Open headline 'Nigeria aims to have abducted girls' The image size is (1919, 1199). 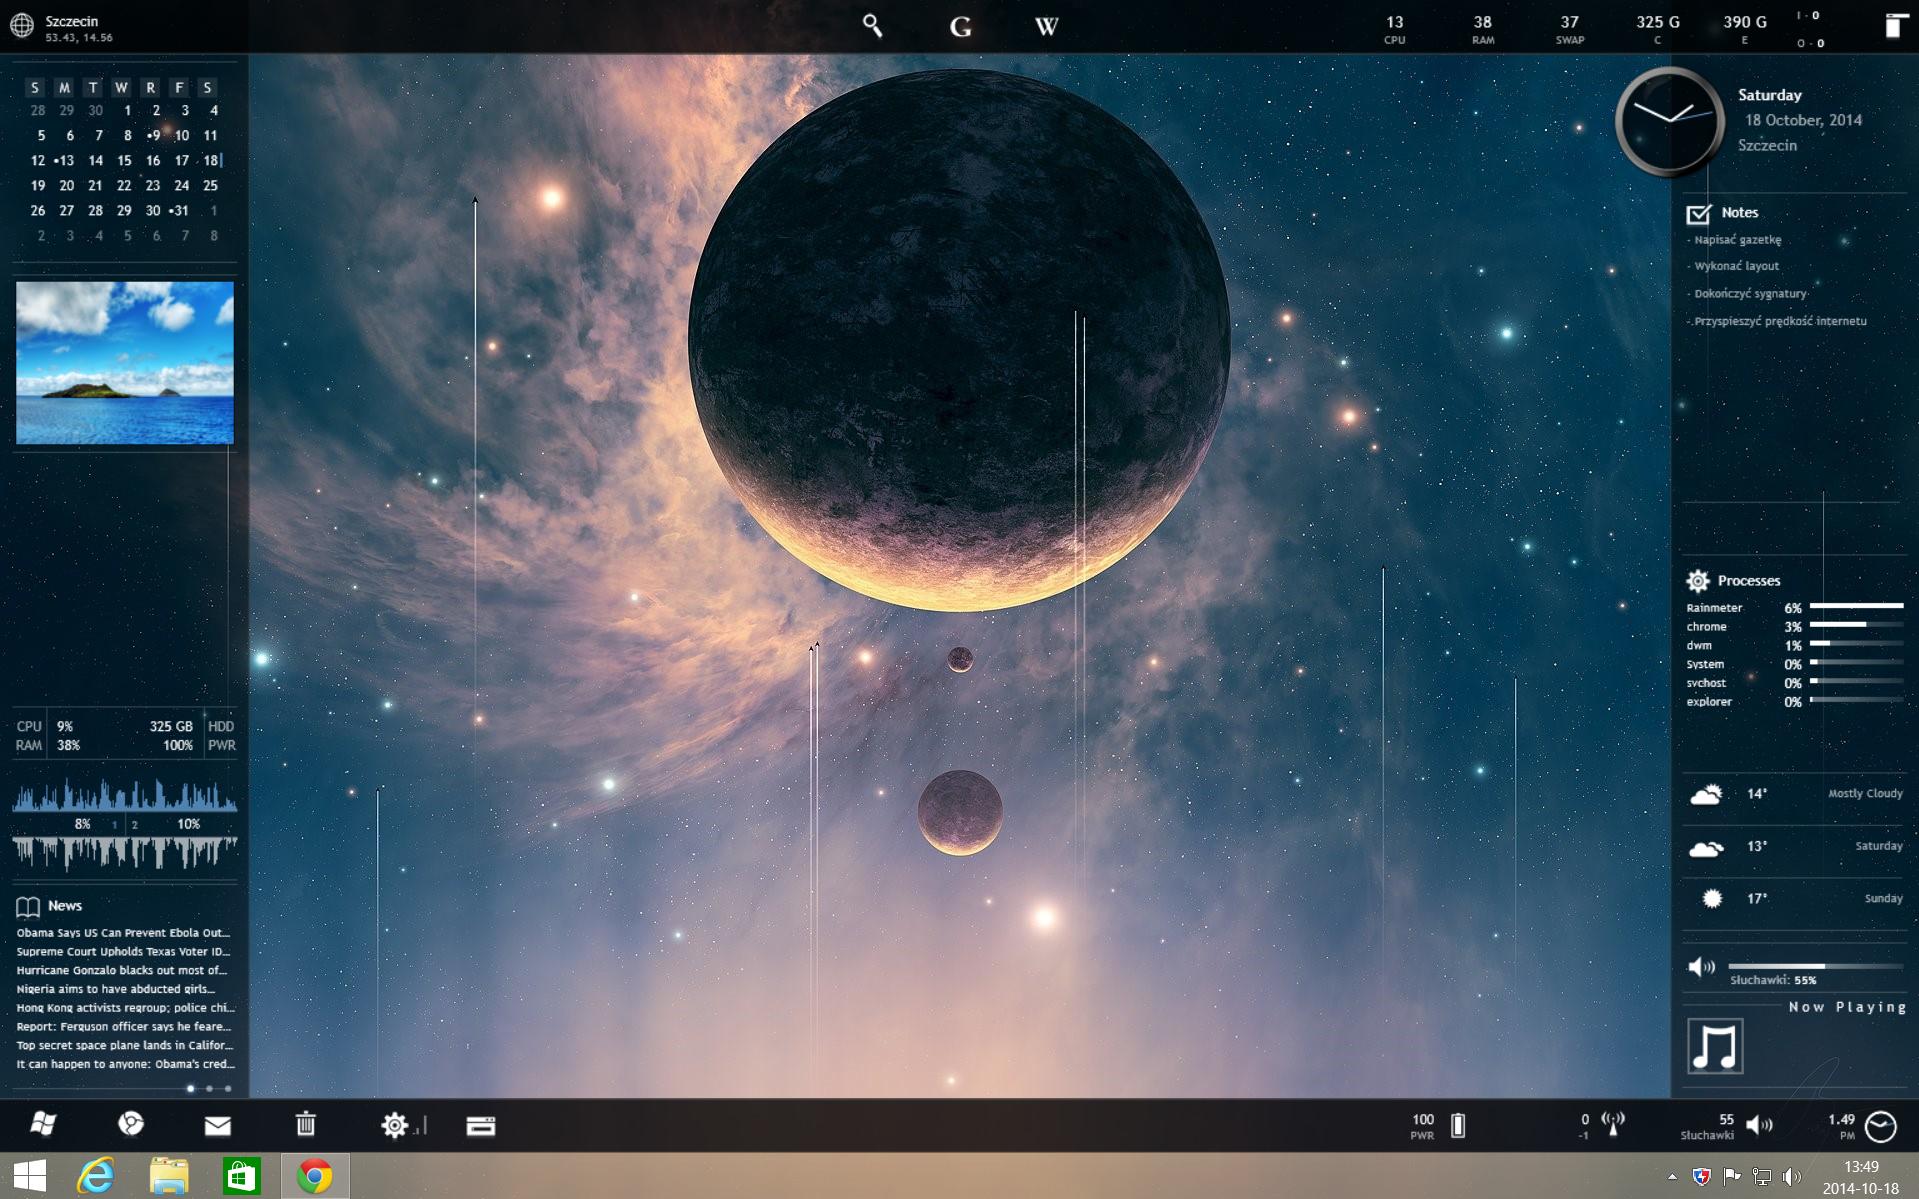tap(115, 989)
